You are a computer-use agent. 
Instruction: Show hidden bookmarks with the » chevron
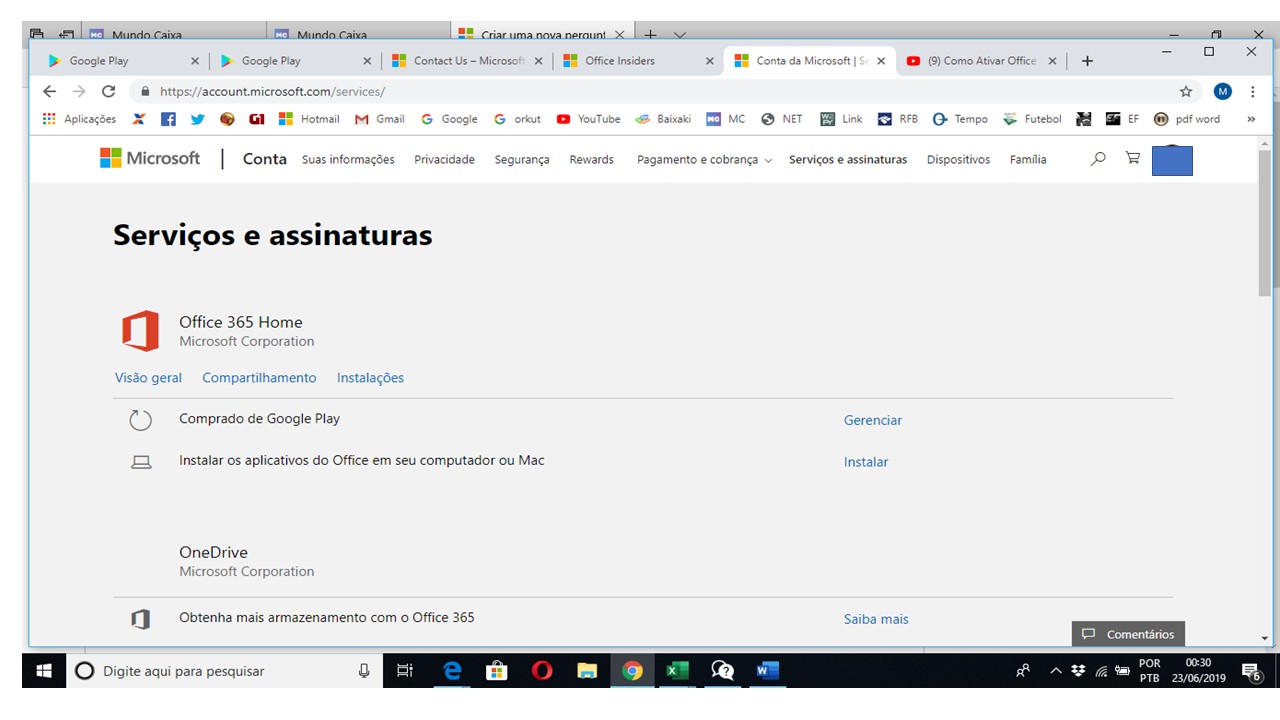pyautogui.click(x=1251, y=119)
